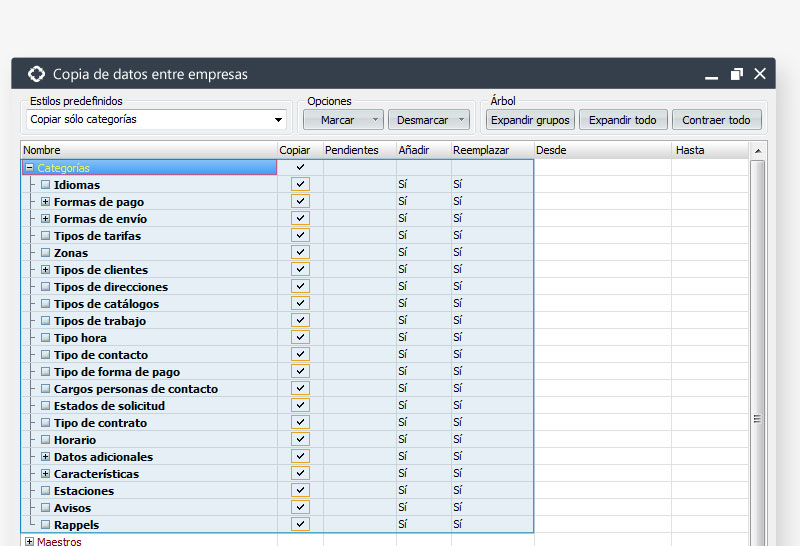The image size is (800, 546).
Task: Open the Estilos predefinidos combo box
Action: [278, 120]
